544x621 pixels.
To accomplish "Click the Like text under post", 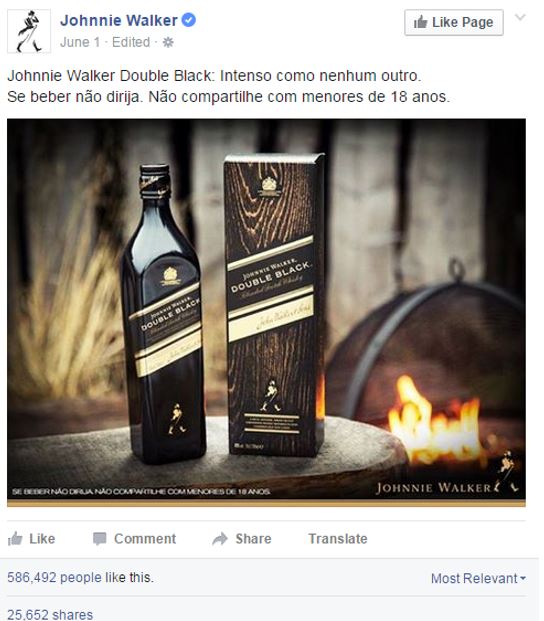I will tap(42, 539).
